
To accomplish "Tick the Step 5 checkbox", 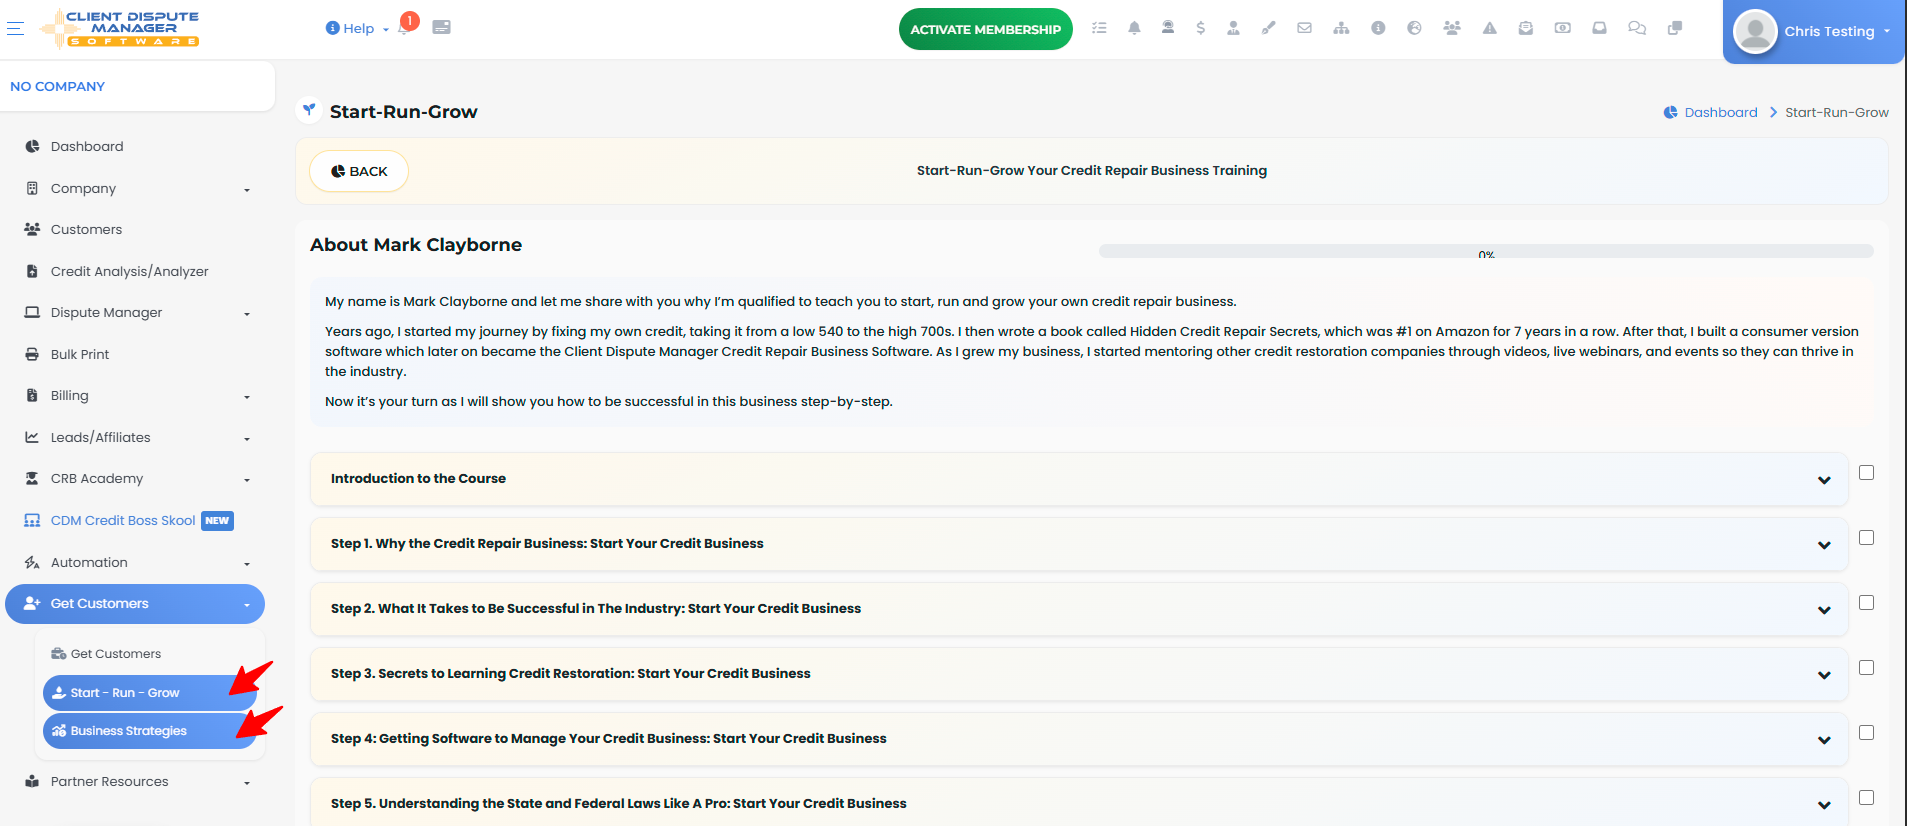I will coord(1866,798).
